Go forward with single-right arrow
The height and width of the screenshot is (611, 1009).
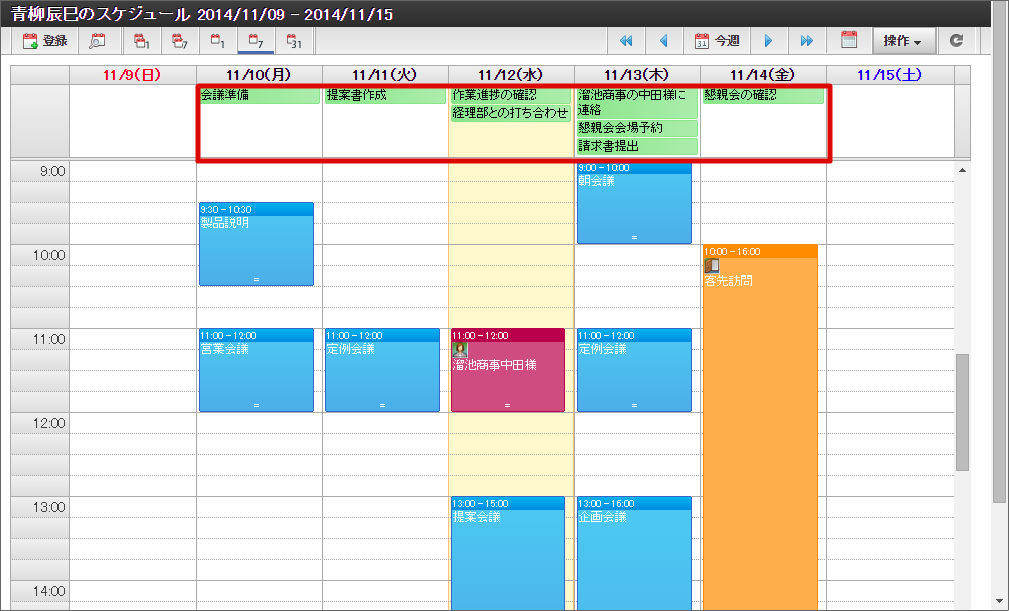[x=768, y=41]
